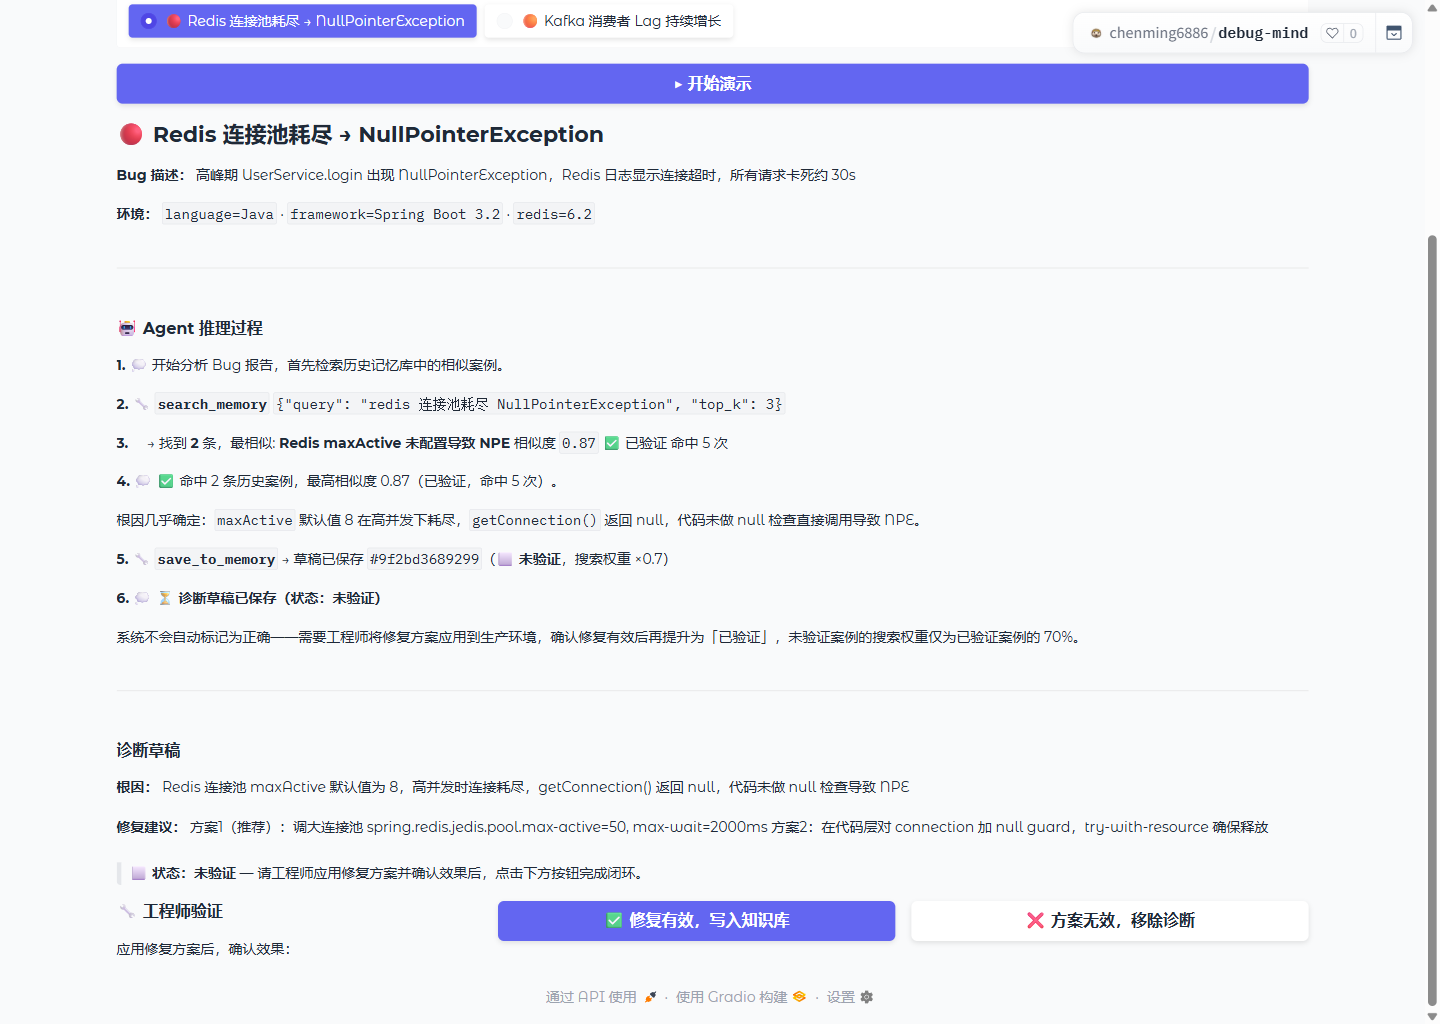Image resolution: width=1440 pixels, height=1024 pixels.
Task: Click redis=6.2 environment tag
Action: (x=554, y=214)
